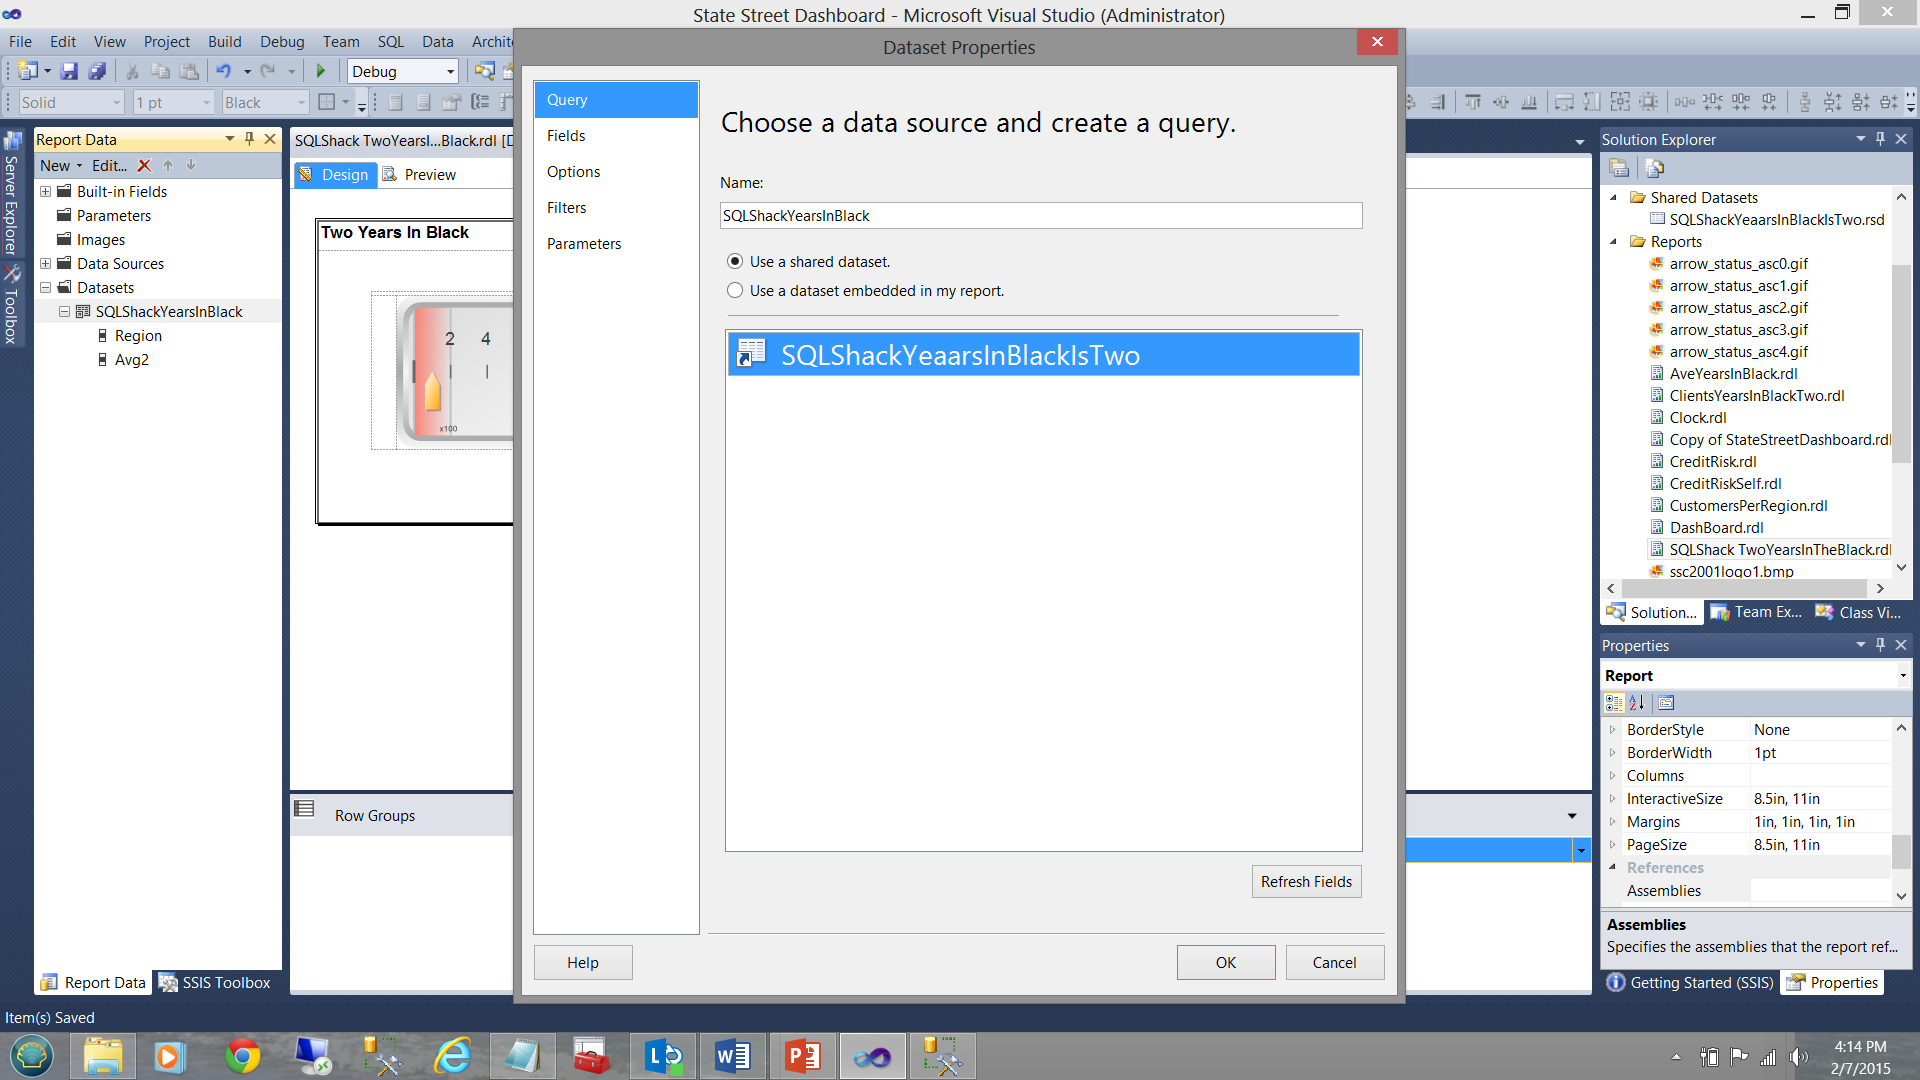The height and width of the screenshot is (1080, 1920).
Task: Click the Save All toolbar icon
Action: 97,71
